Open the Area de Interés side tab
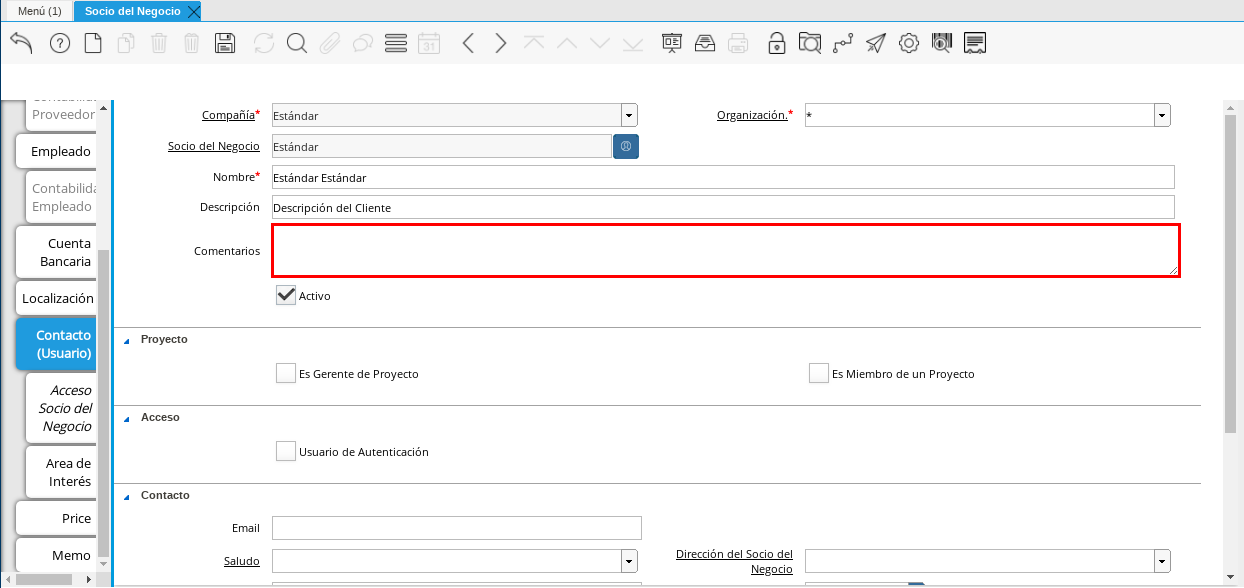Image resolution: width=1244 pixels, height=588 pixels. coord(60,472)
